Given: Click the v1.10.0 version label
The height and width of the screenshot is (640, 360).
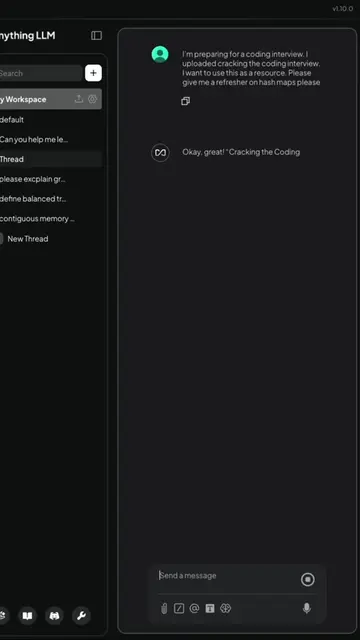Looking at the screenshot, I should pos(342,9).
